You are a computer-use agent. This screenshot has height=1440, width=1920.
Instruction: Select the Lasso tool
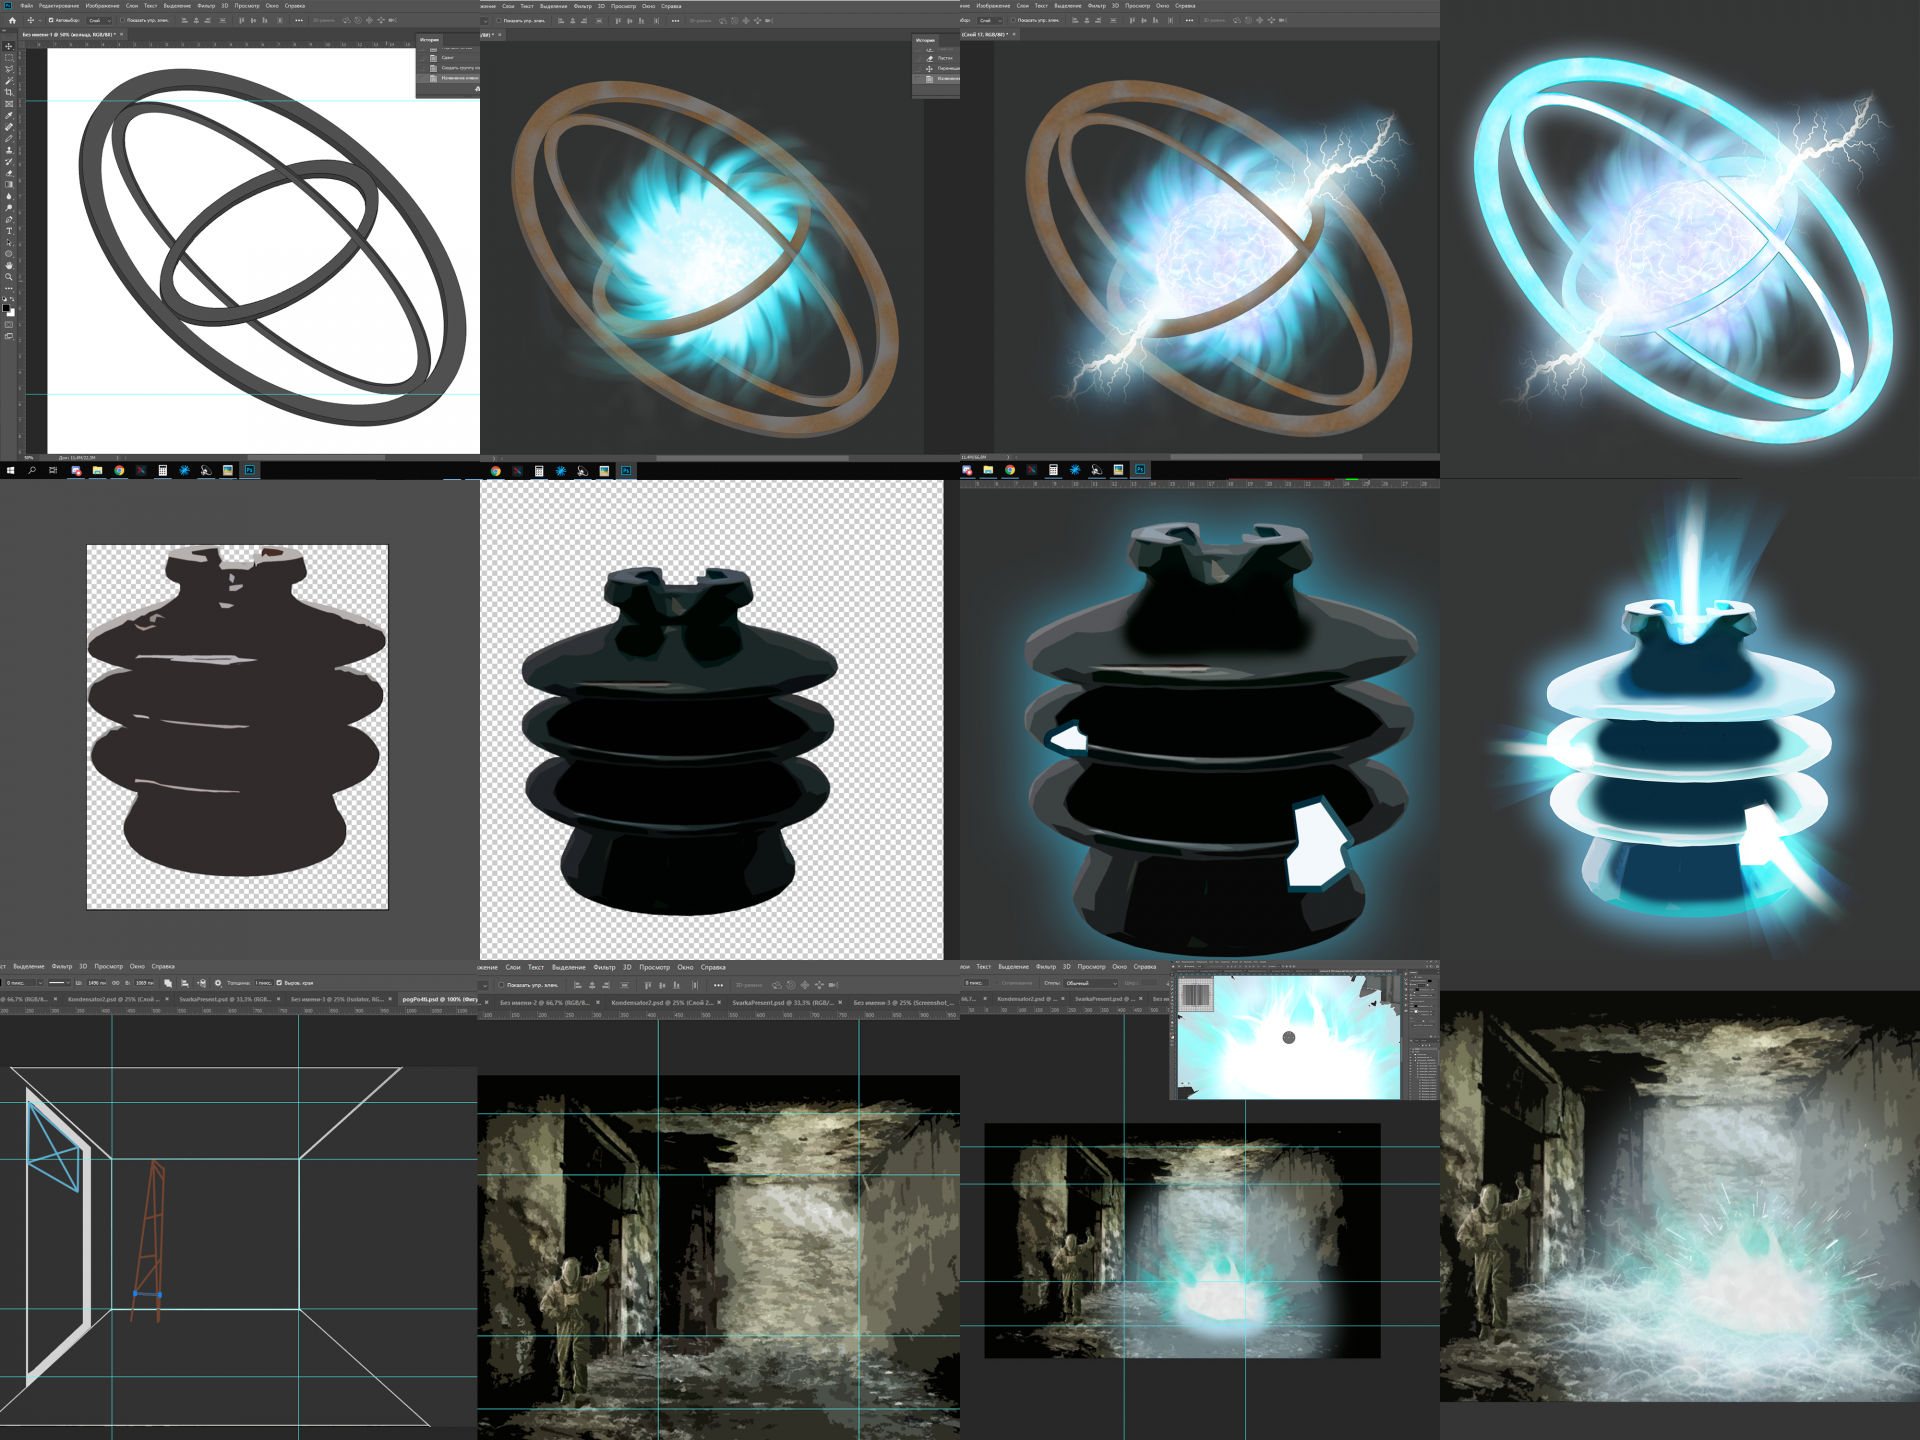click(x=8, y=69)
